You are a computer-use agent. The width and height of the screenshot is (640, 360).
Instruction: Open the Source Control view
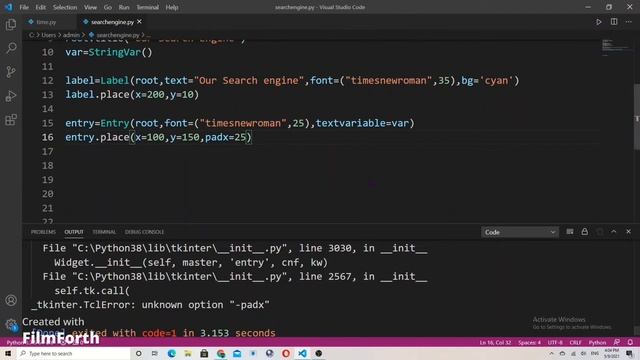point(11,72)
